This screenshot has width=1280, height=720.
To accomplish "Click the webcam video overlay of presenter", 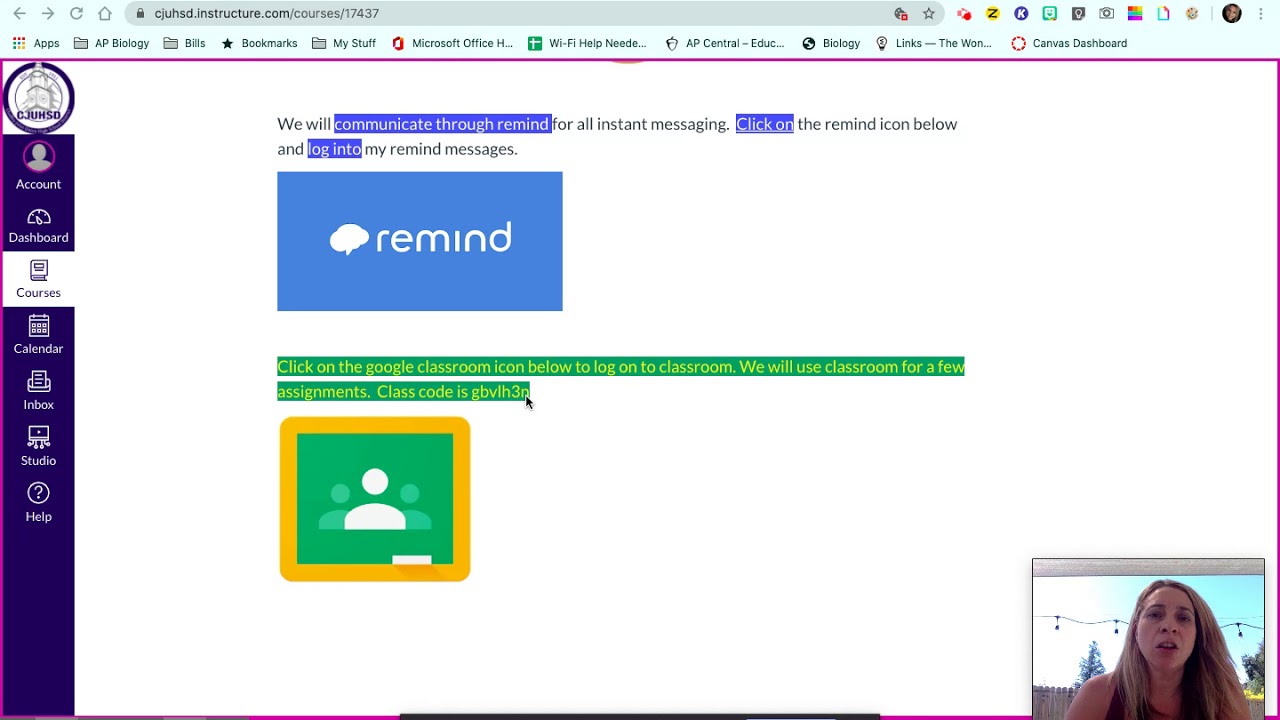I will [1148, 637].
